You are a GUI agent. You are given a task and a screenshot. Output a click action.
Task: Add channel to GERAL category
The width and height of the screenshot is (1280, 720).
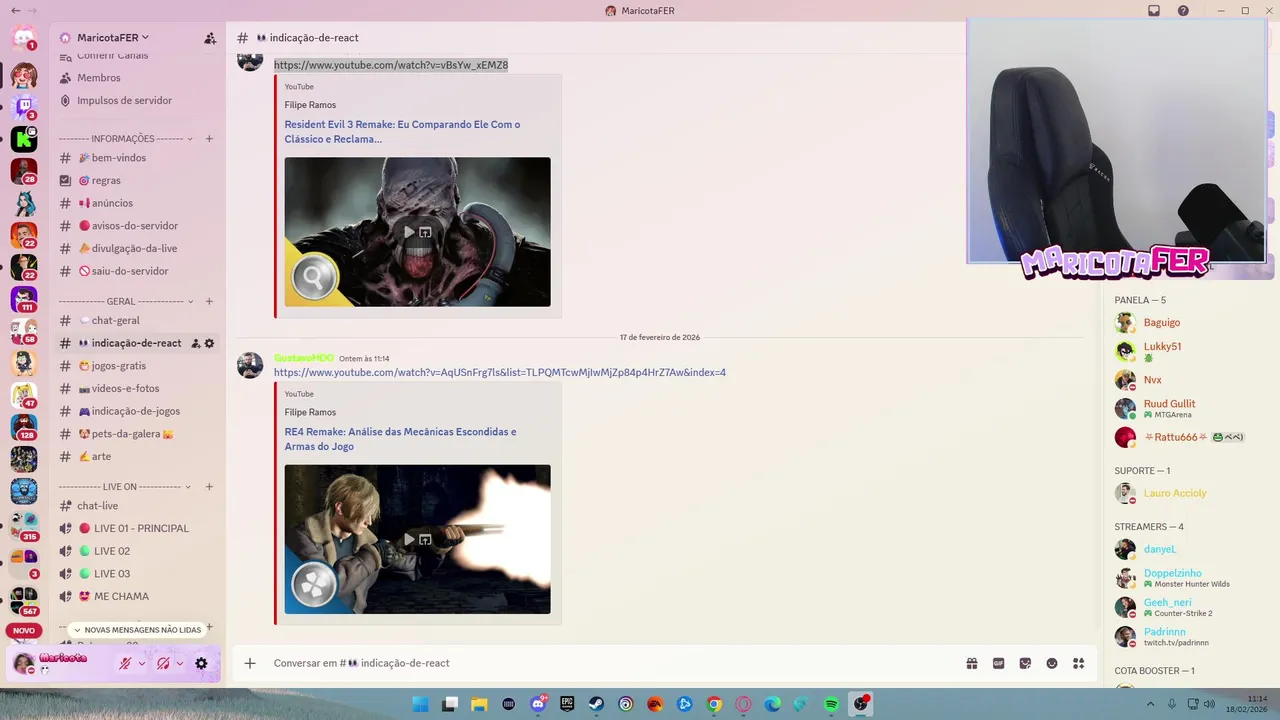point(209,301)
